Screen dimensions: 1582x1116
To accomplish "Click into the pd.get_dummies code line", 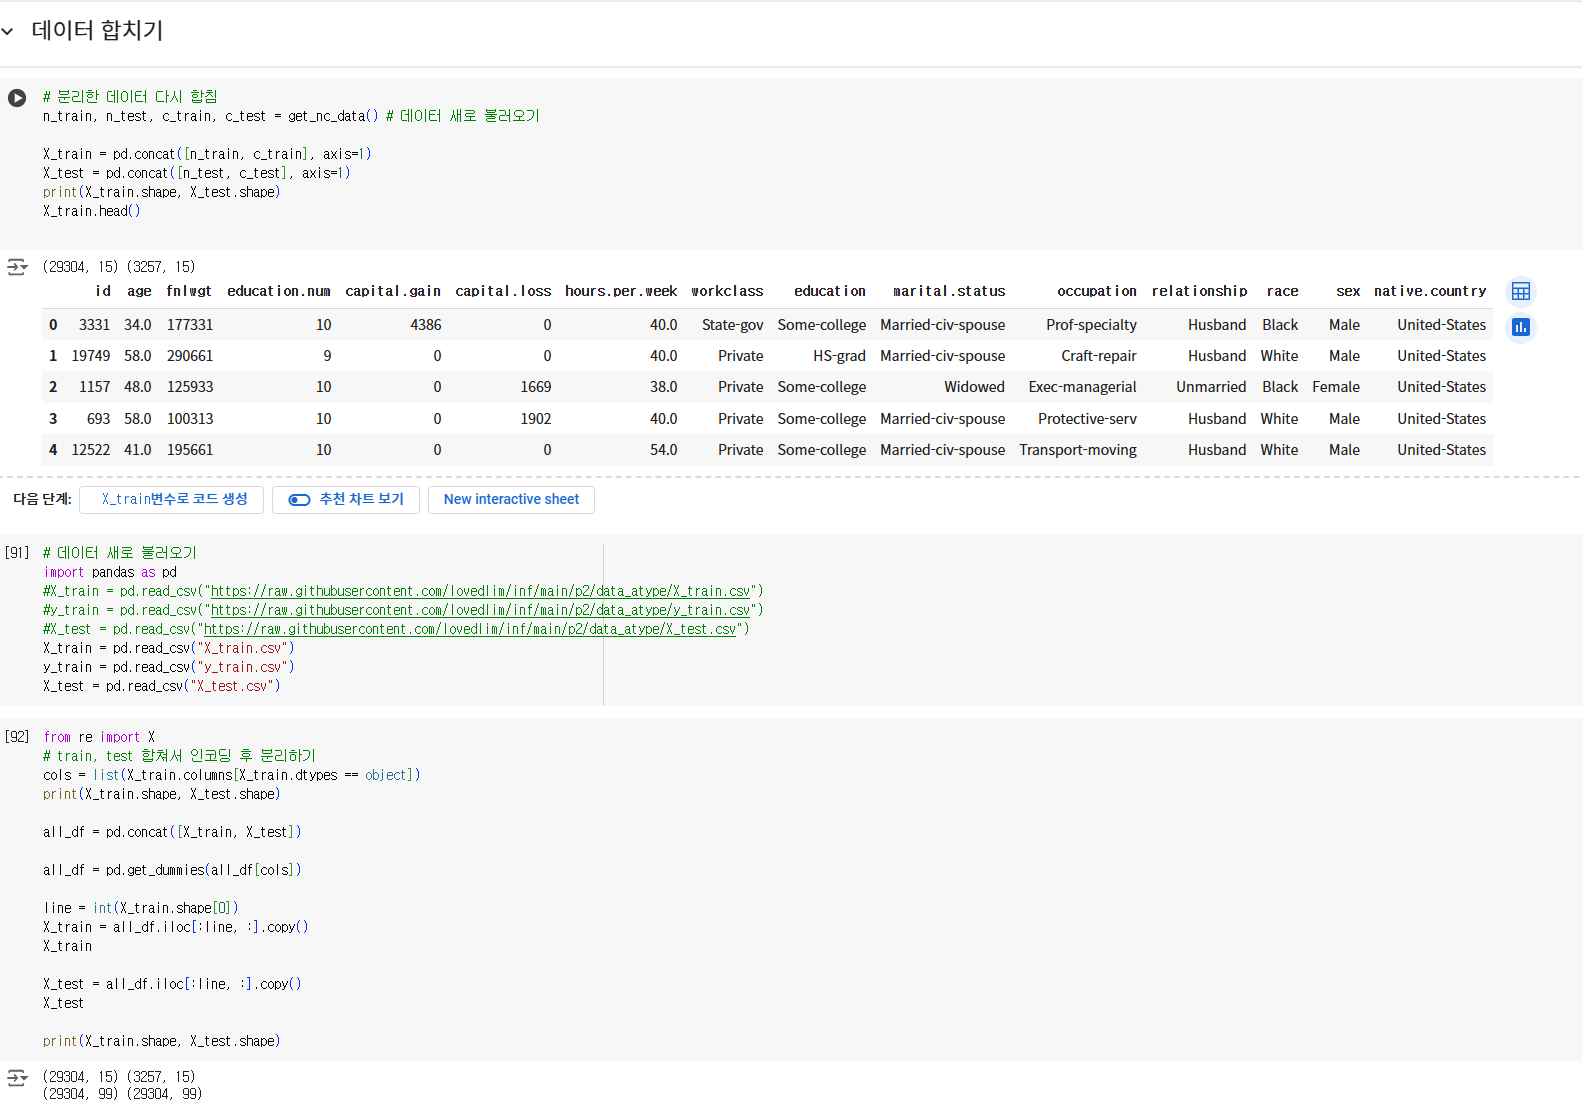I will coord(172,870).
